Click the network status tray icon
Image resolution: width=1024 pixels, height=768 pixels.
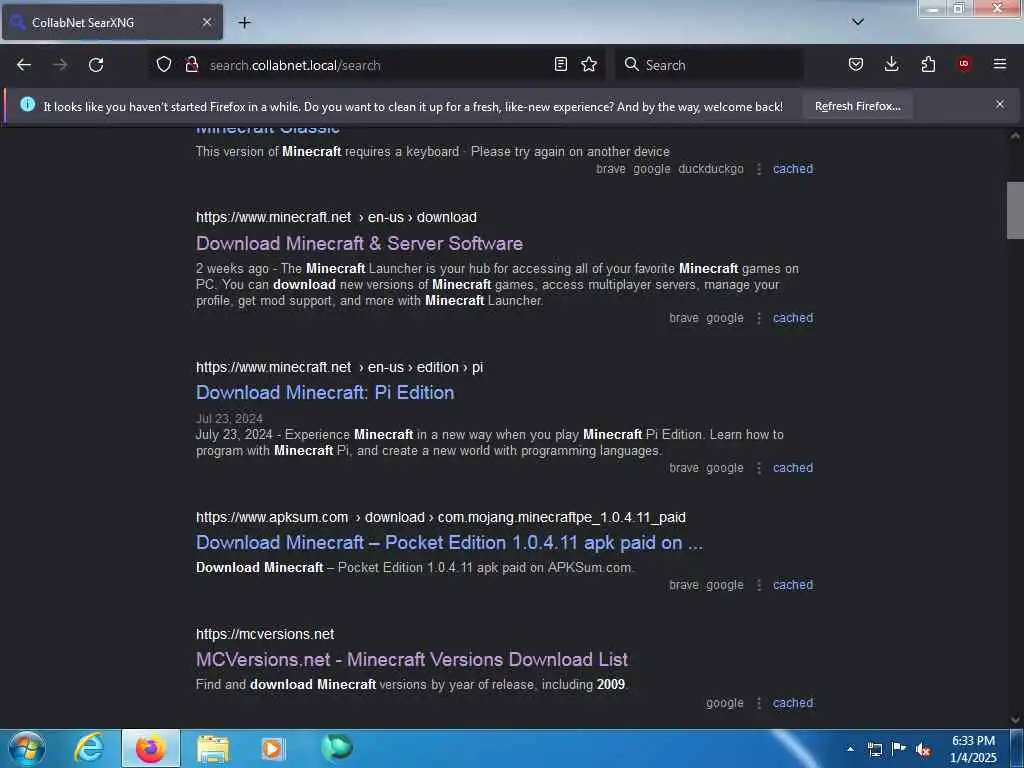(x=875, y=750)
